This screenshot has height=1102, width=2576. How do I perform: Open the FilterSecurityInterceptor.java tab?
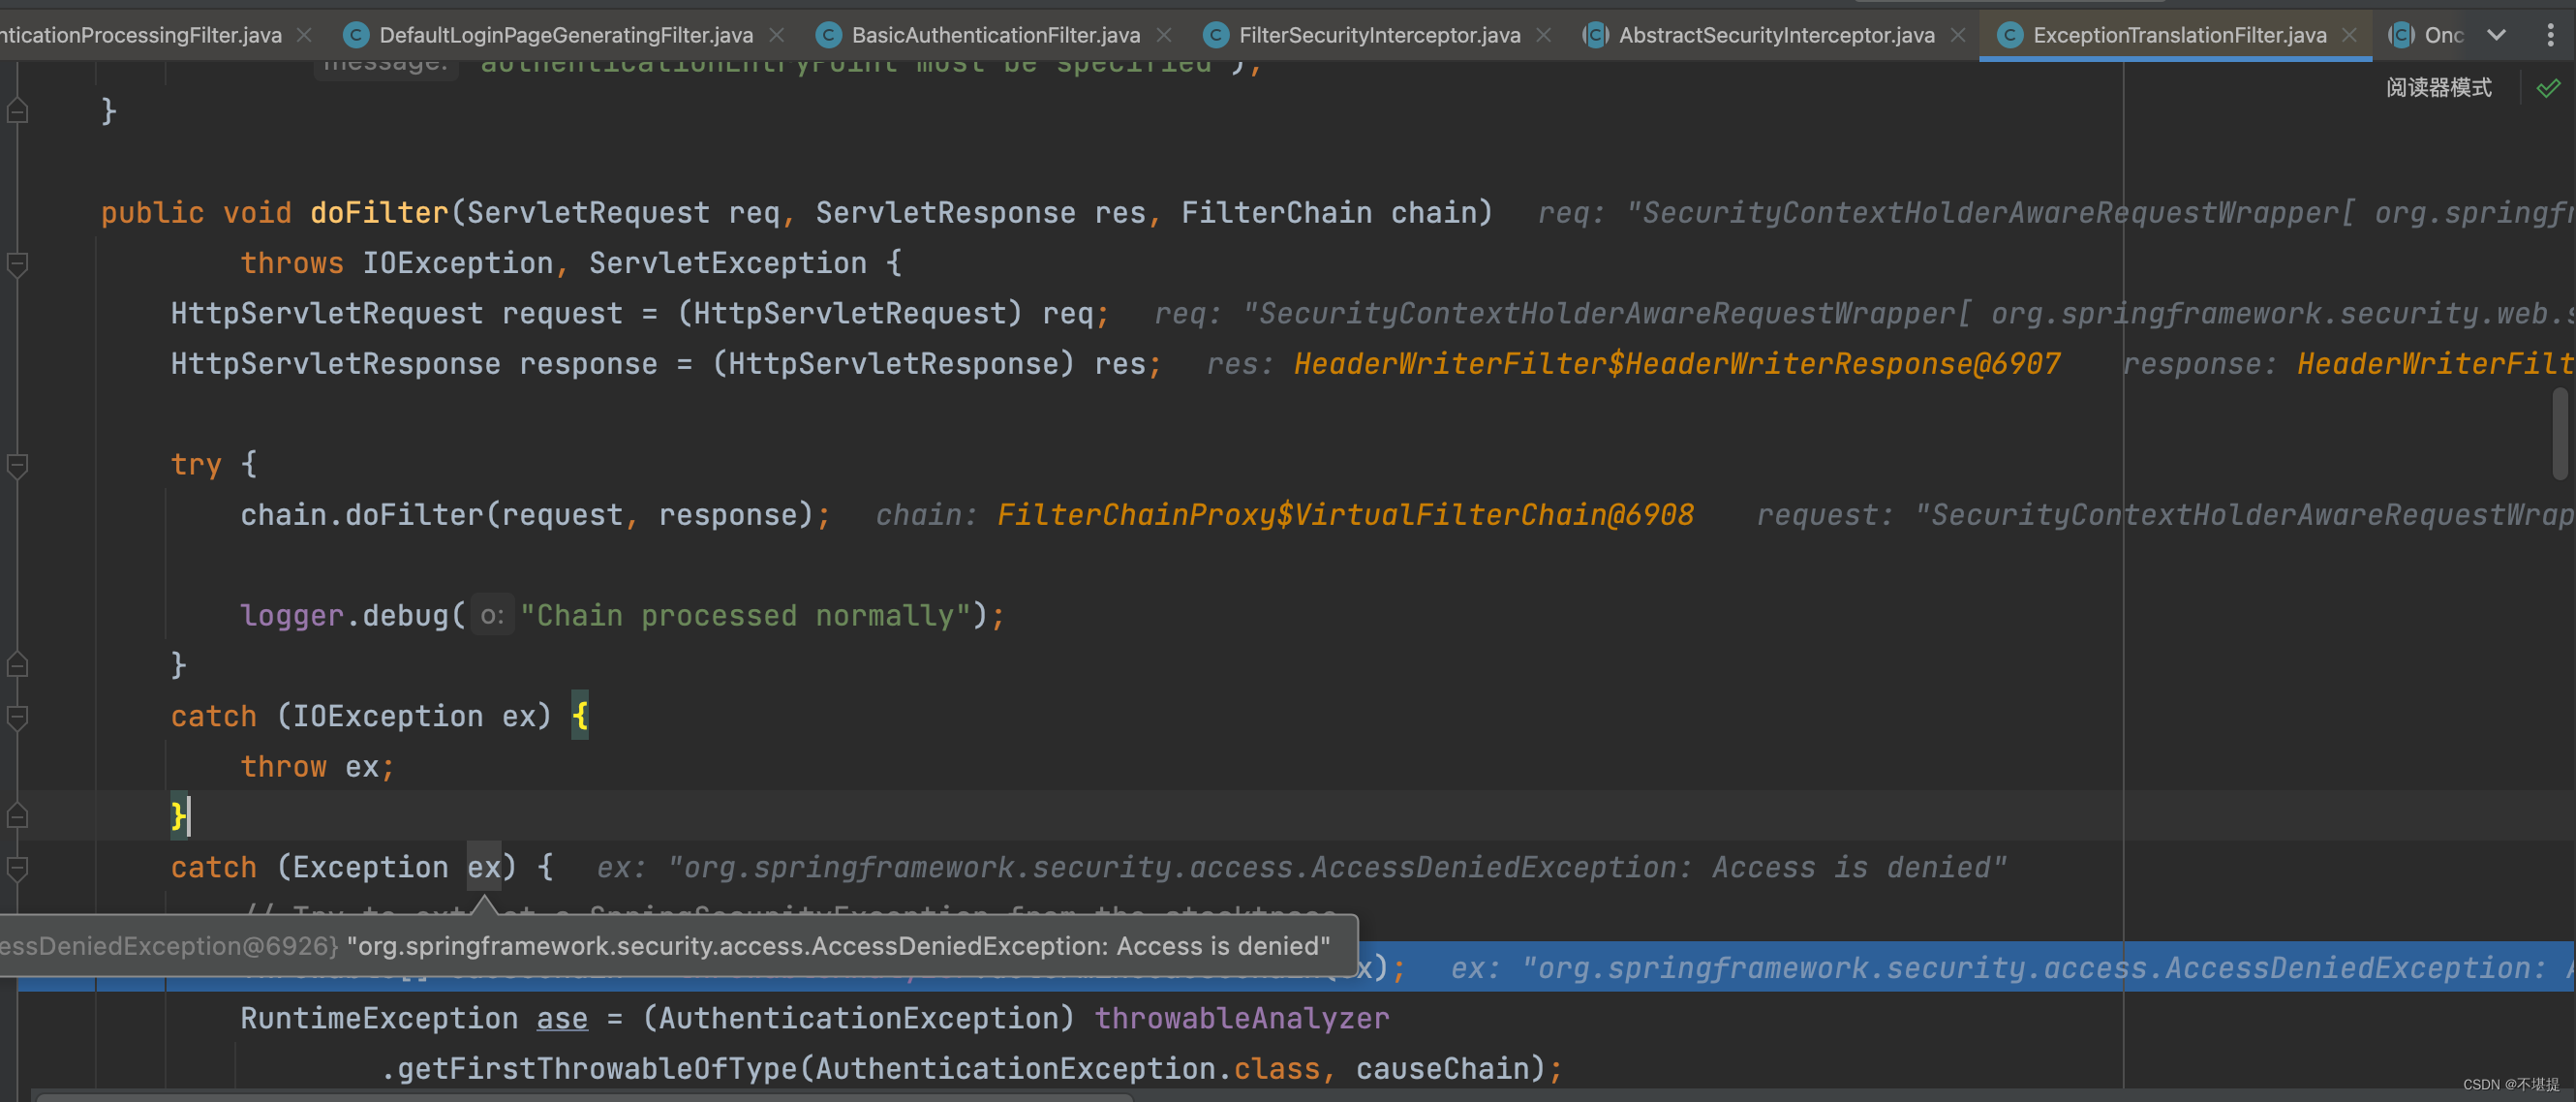tap(1379, 35)
